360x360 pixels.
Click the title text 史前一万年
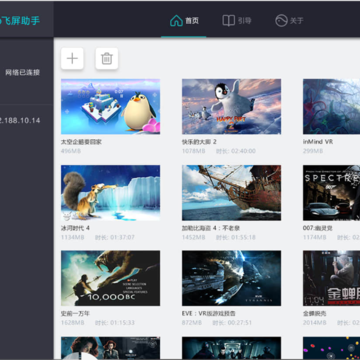click(75, 314)
